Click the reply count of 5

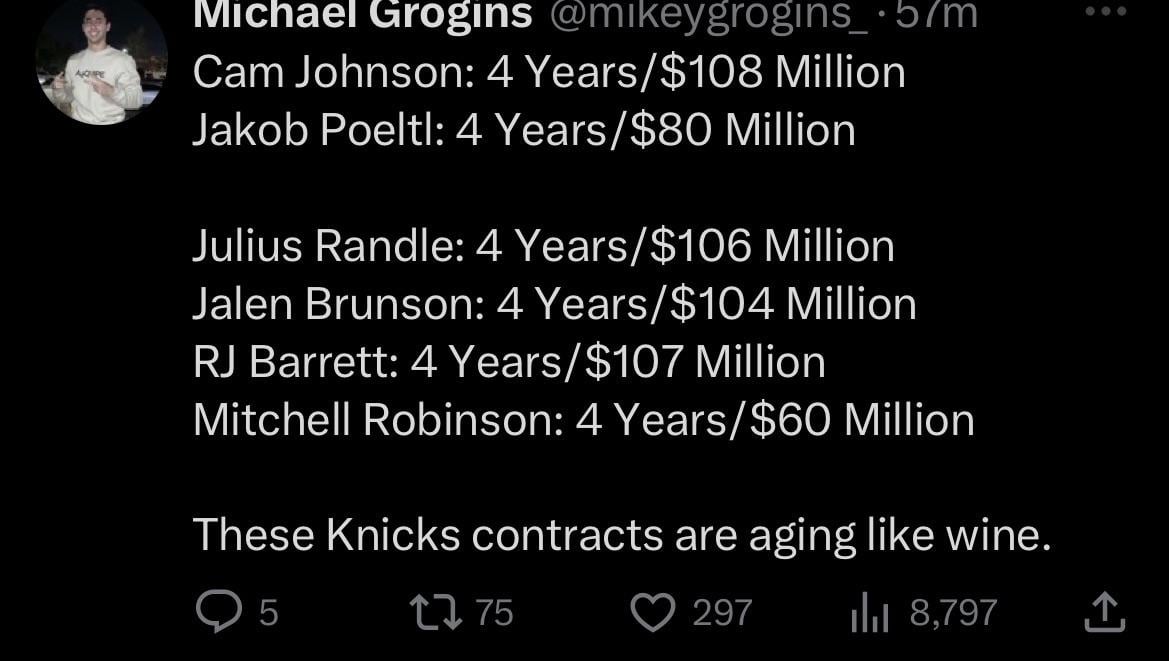[268, 612]
